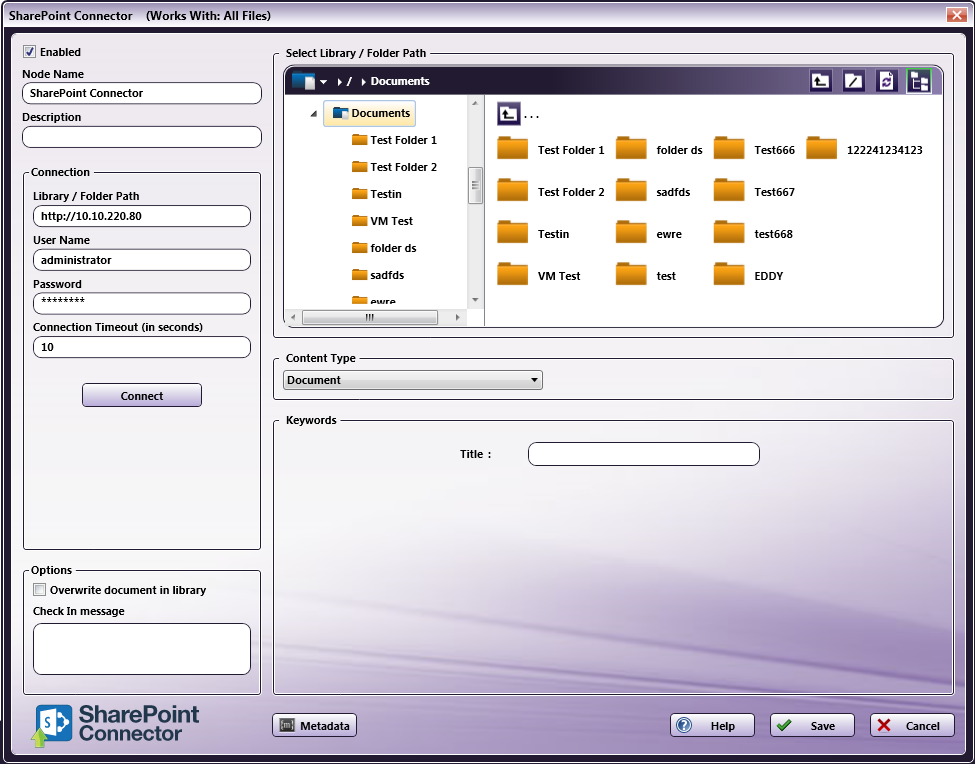The height and width of the screenshot is (764, 975).
Task: Open the ewre folder icon in grid
Action: tap(631, 234)
